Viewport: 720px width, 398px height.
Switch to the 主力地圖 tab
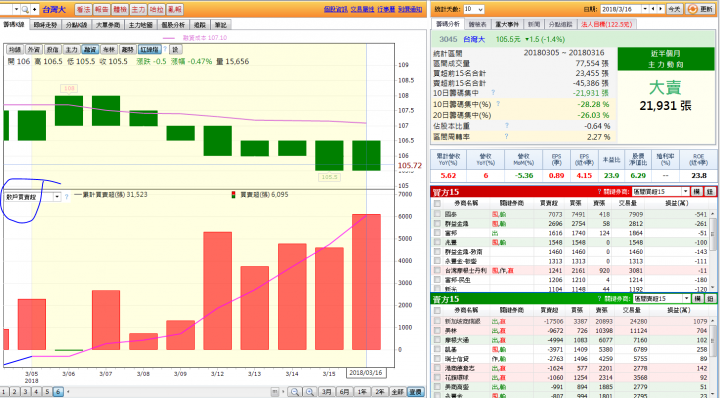140,25
